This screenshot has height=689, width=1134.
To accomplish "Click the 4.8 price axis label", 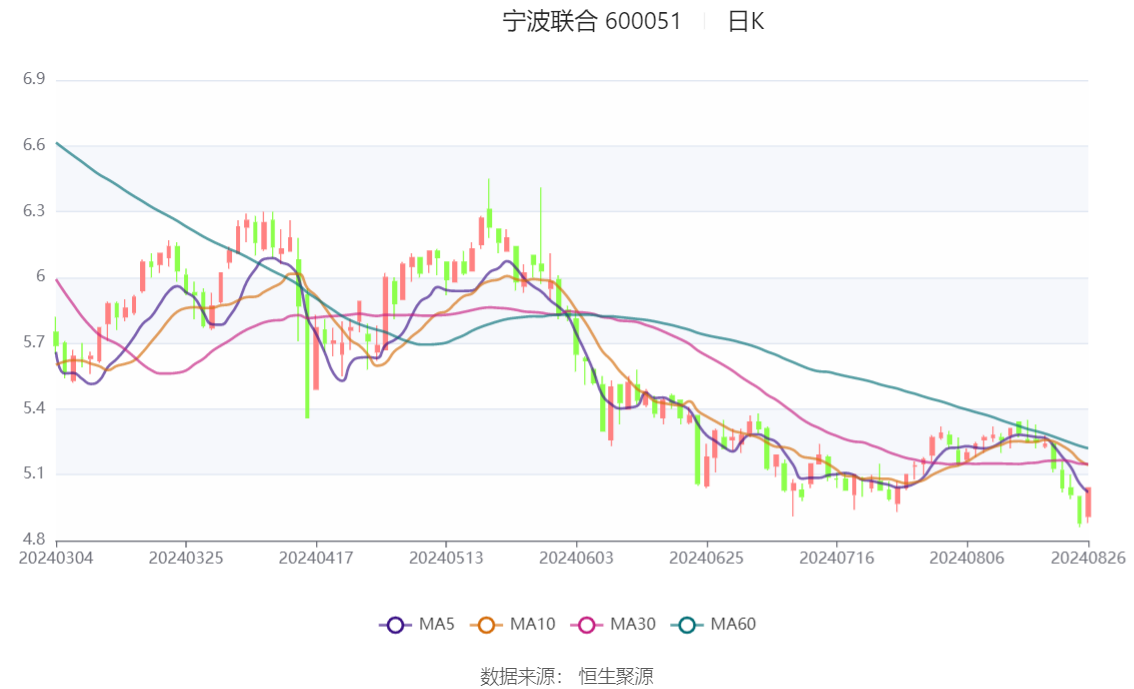I will click(34, 539).
